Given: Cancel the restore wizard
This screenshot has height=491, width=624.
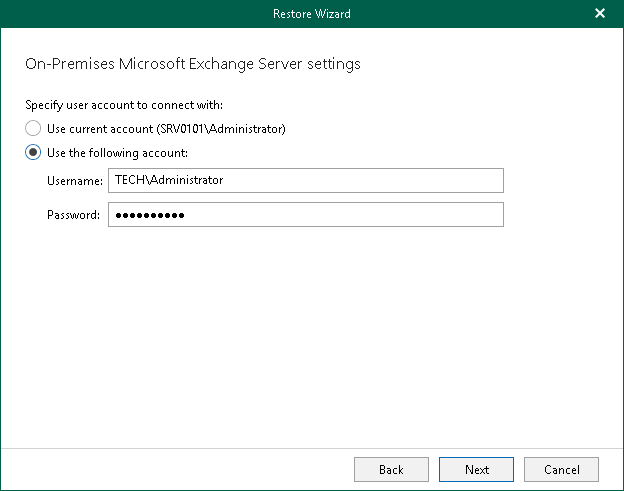Looking at the screenshot, I should tap(561, 469).
